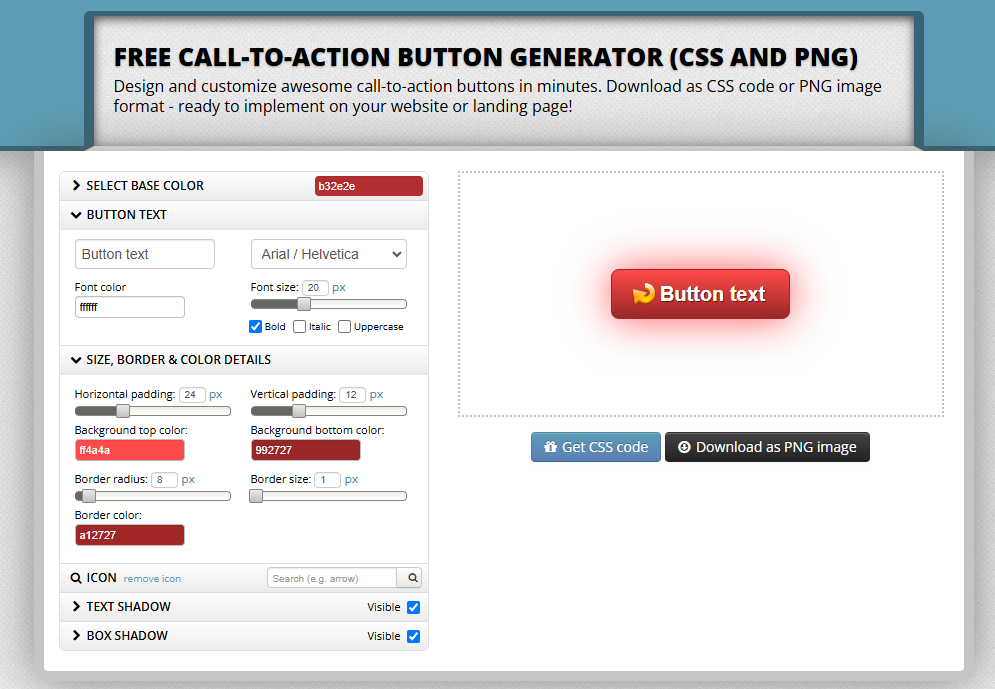Enable Italic text styling
This screenshot has height=689, width=995.
[299, 326]
